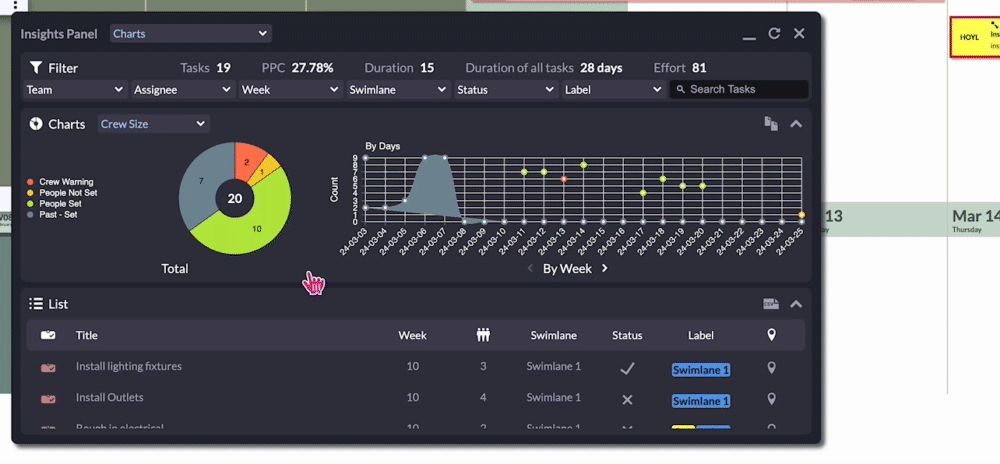Click location pin for Install lighting fixtures

coord(771,367)
